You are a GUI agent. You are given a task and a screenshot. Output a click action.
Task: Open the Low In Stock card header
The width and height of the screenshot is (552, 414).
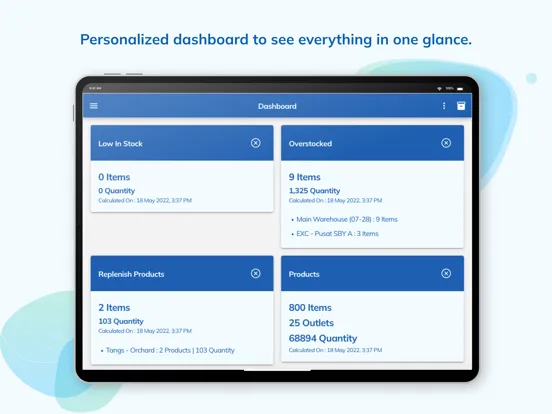(x=182, y=143)
